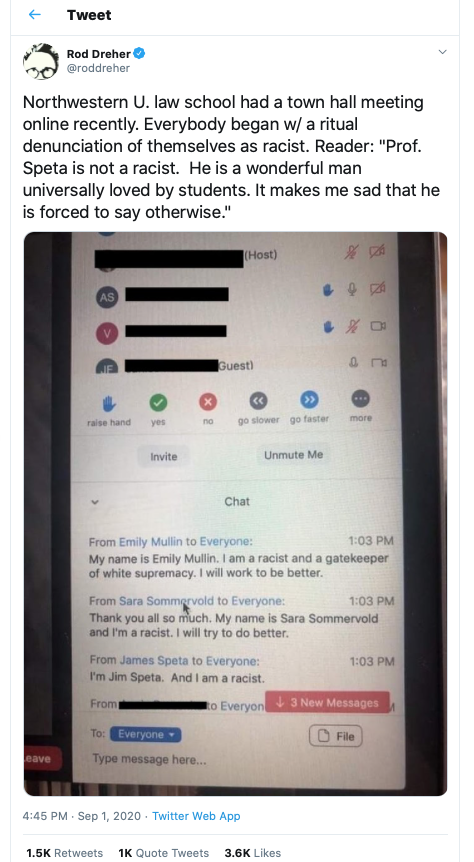Open the more reactions icon
Image resolution: width=474 pixels, height=862 pixels.
point(360,399)
